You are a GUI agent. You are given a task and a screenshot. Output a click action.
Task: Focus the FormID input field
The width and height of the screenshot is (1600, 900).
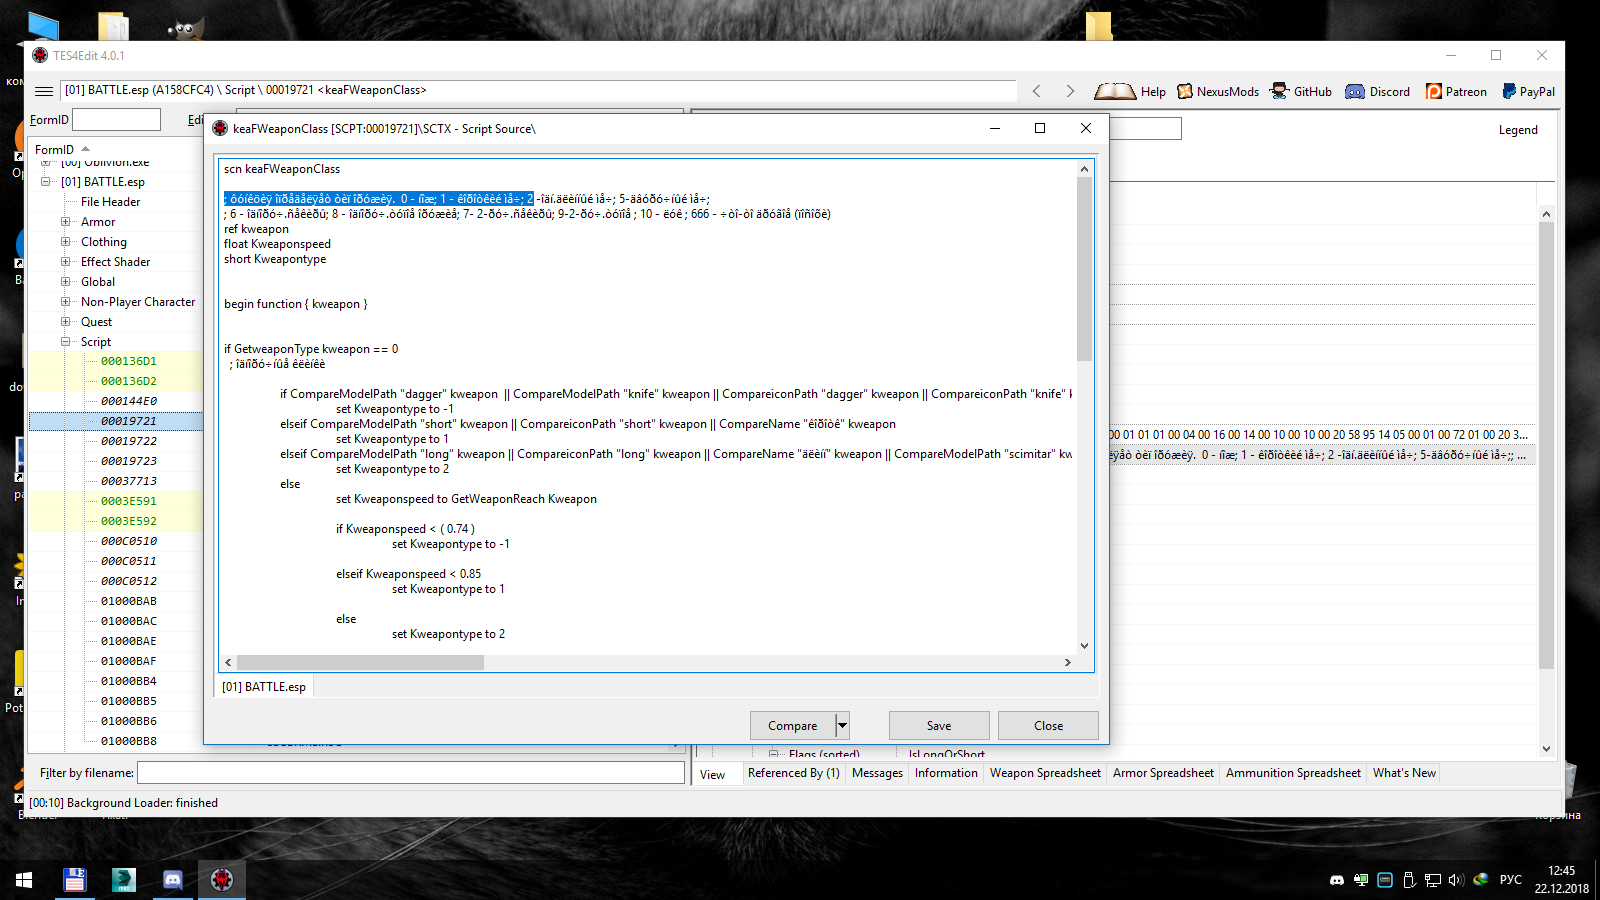[116, 120]
